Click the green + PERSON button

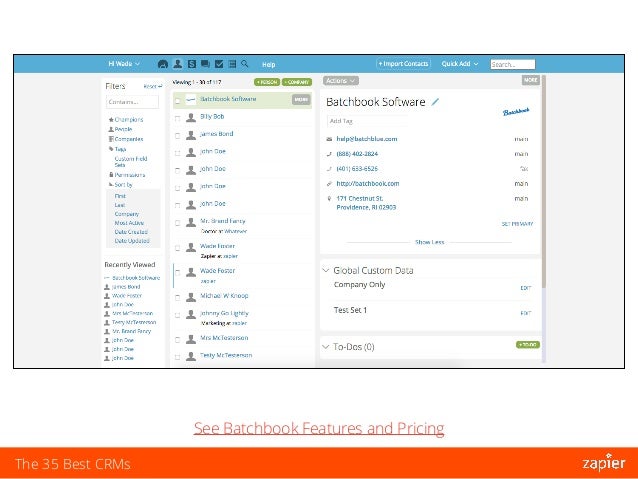coord(267,82)
